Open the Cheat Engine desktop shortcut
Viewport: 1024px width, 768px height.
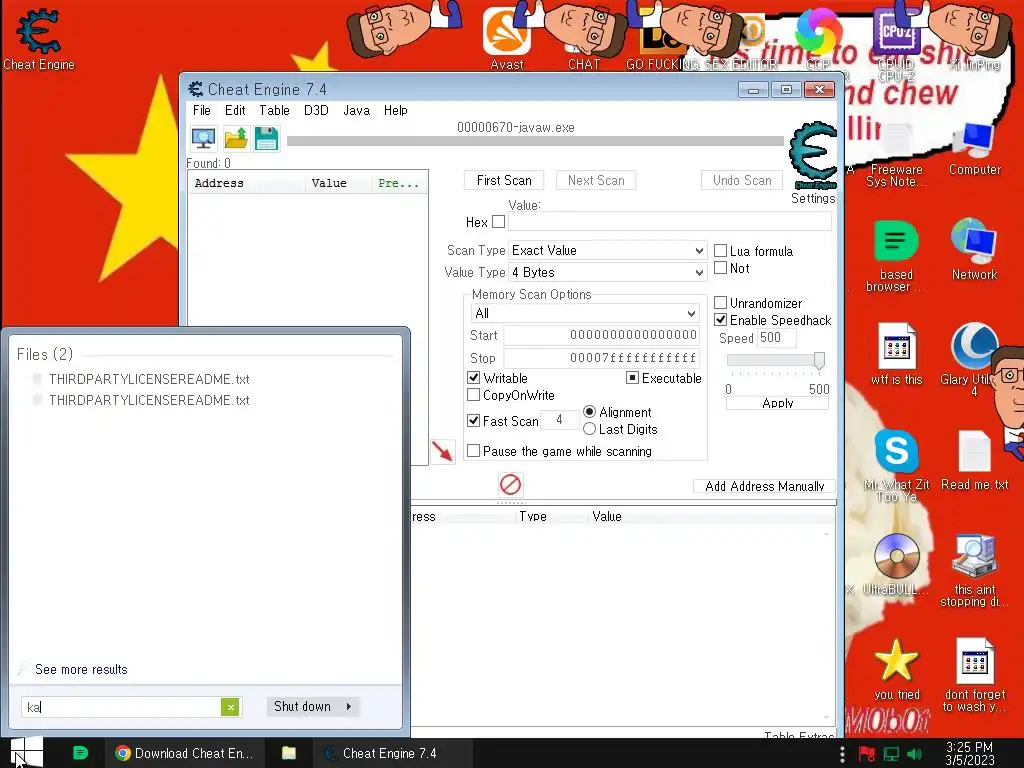point(39,38)
